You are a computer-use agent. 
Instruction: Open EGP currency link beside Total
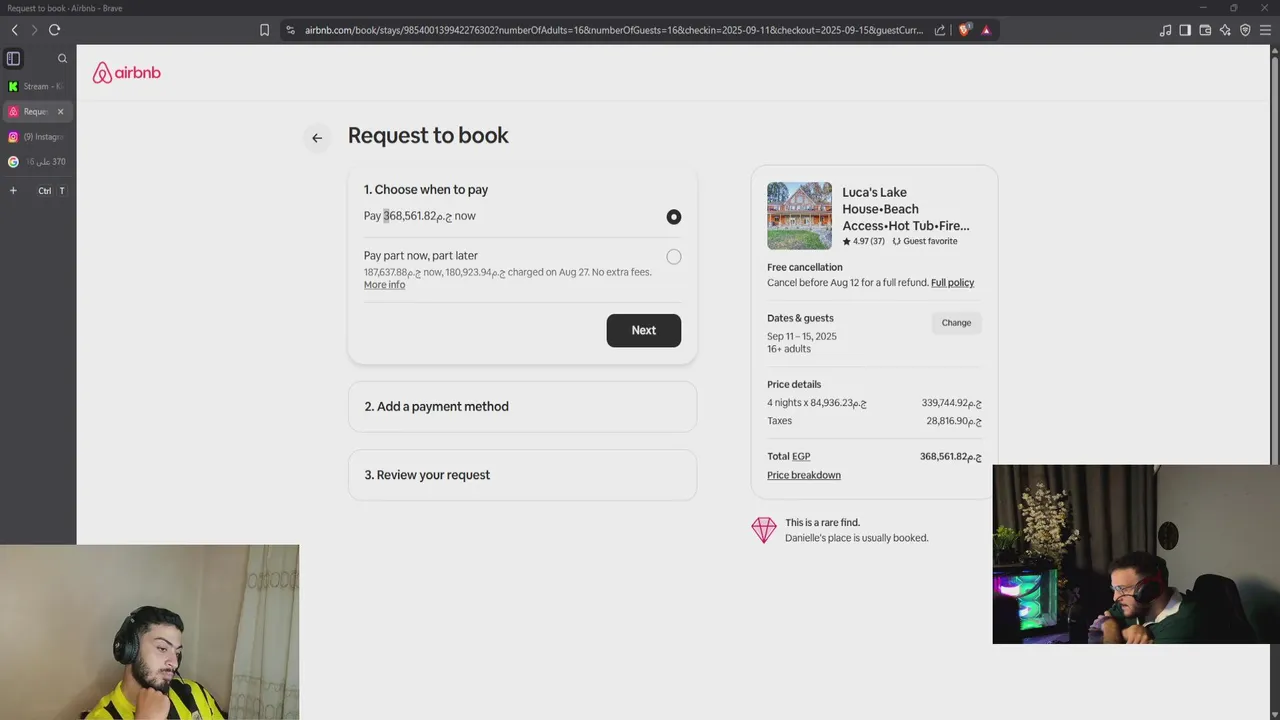pyautogui.click(x=801, y=457)
